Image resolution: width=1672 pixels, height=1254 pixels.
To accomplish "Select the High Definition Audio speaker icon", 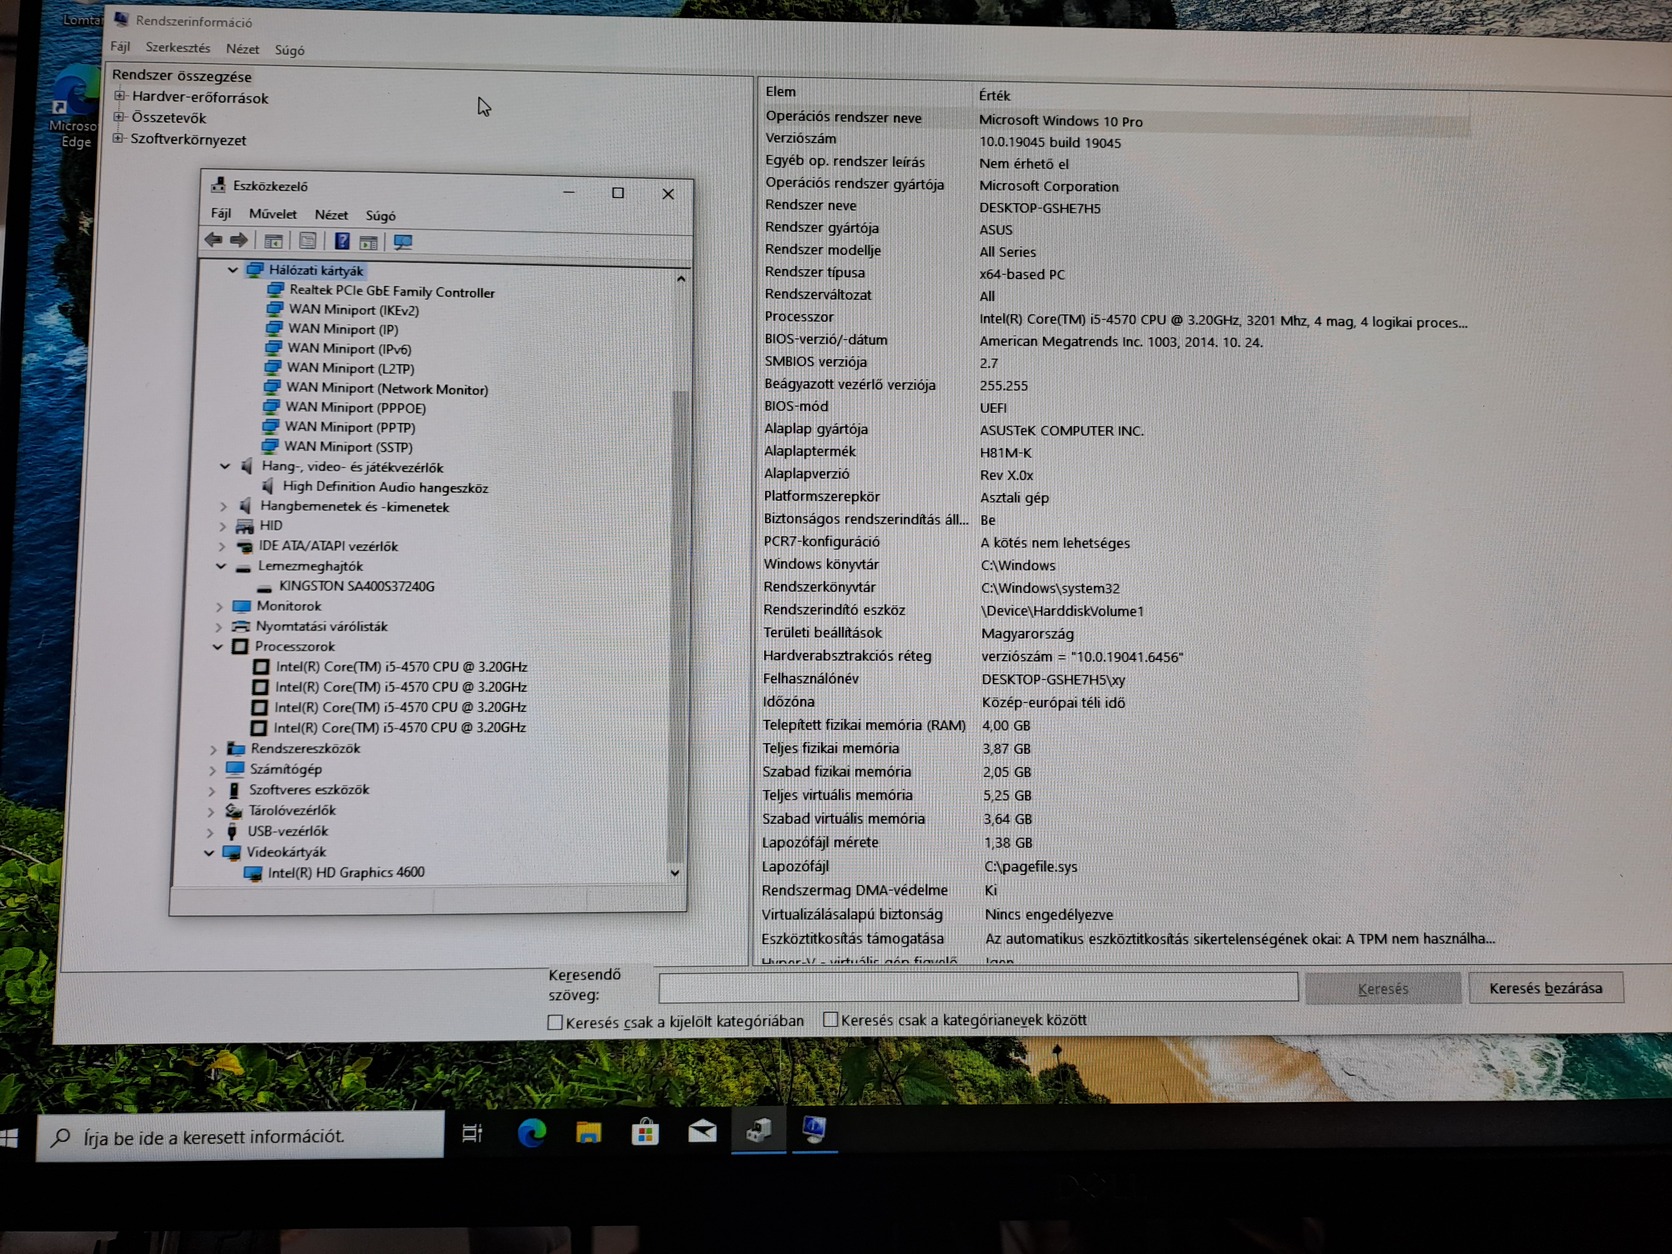I will point(267,486).
